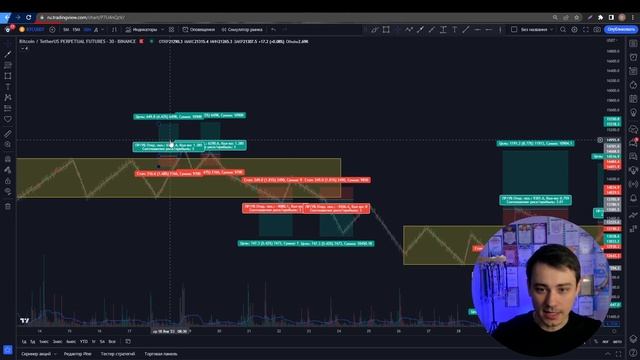Activate the zoom-in tool in the left sidebar
Screen dimensions: 640x360
pyautogui.click(x=8, y=144)
